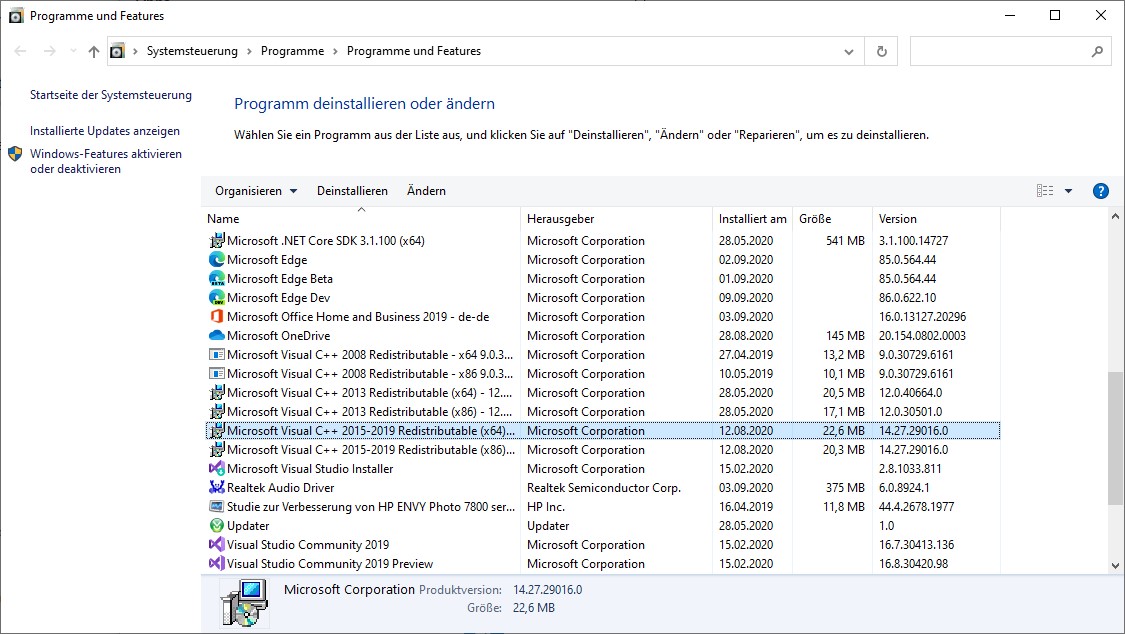
Task: Click the install date 16.04.2019
Action: coord(746,506)
